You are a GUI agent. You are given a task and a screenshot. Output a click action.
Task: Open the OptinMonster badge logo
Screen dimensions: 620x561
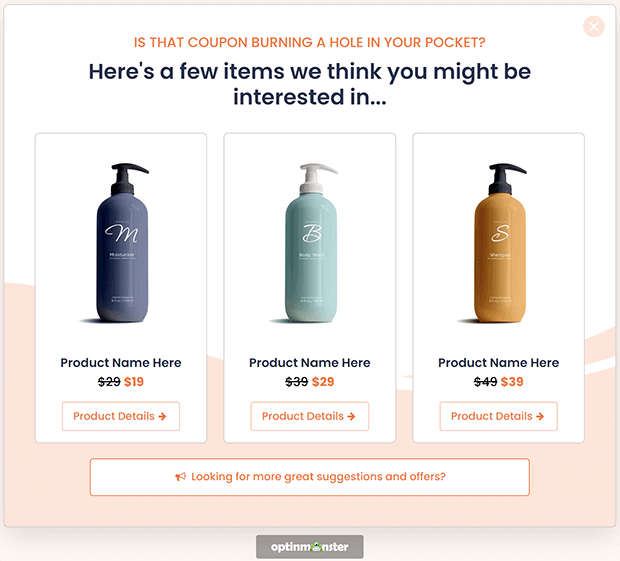click(310, 547)
